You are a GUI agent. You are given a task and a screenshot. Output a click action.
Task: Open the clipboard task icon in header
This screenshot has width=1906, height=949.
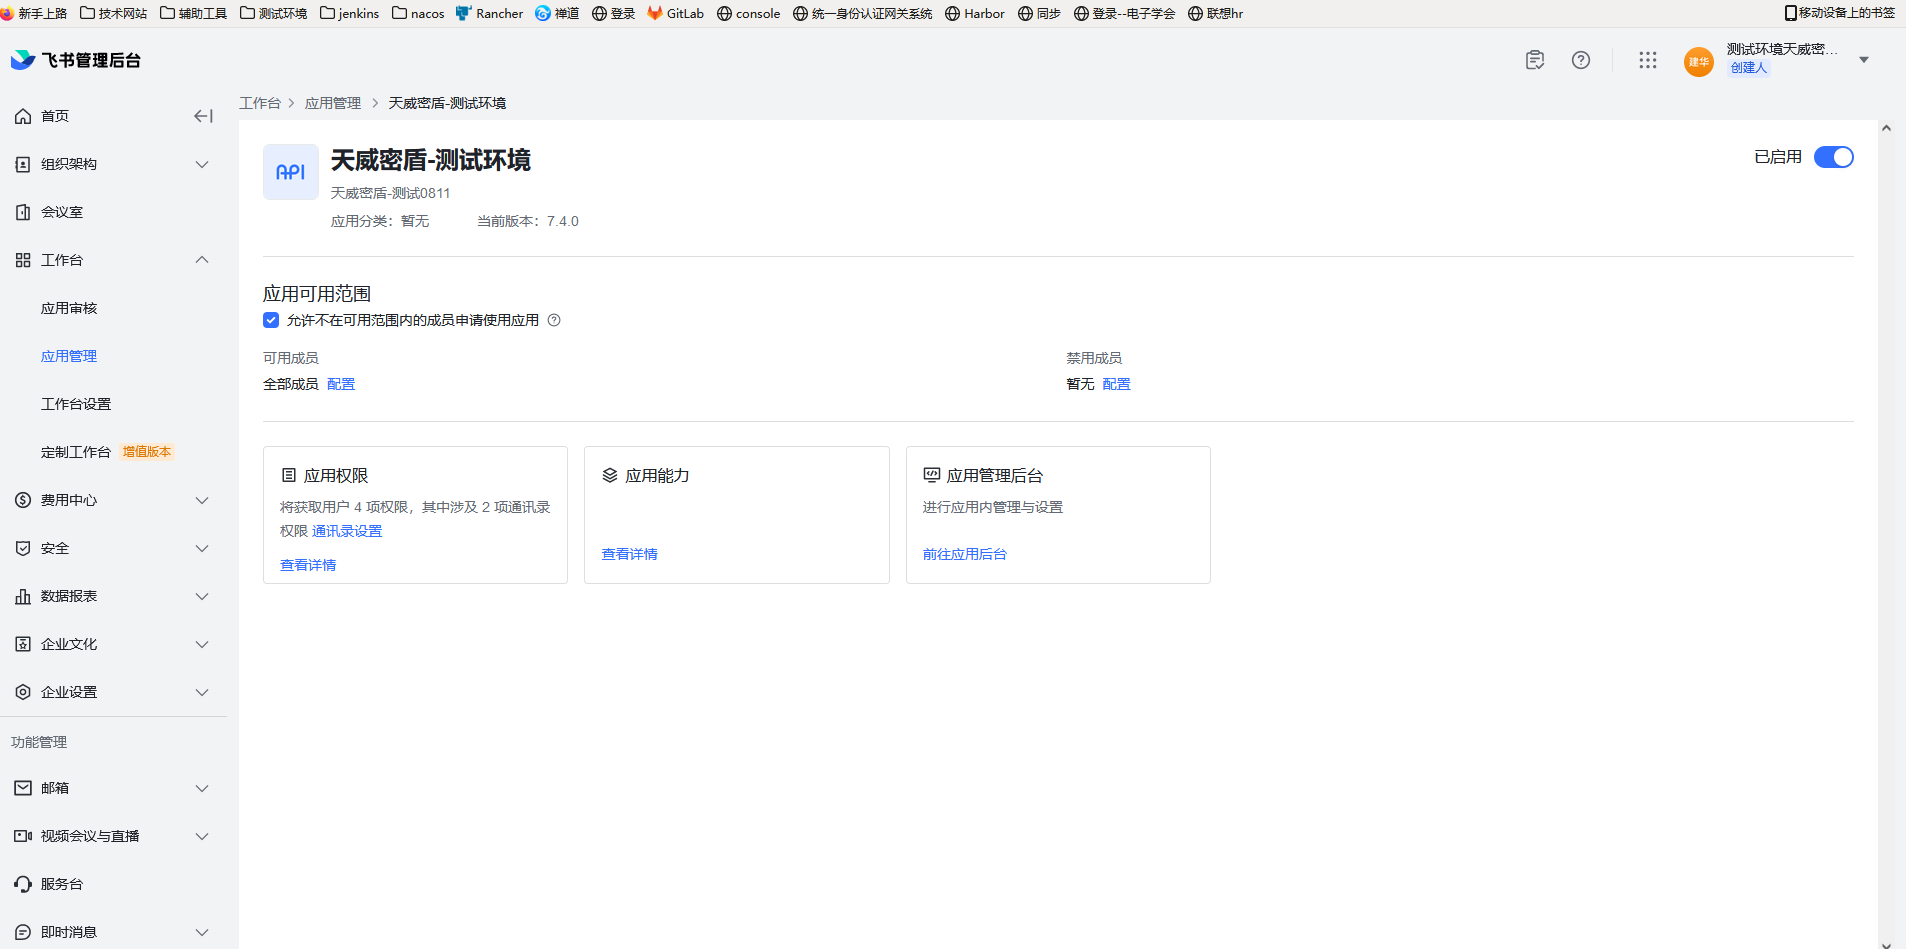click(x=1535, y=60)
